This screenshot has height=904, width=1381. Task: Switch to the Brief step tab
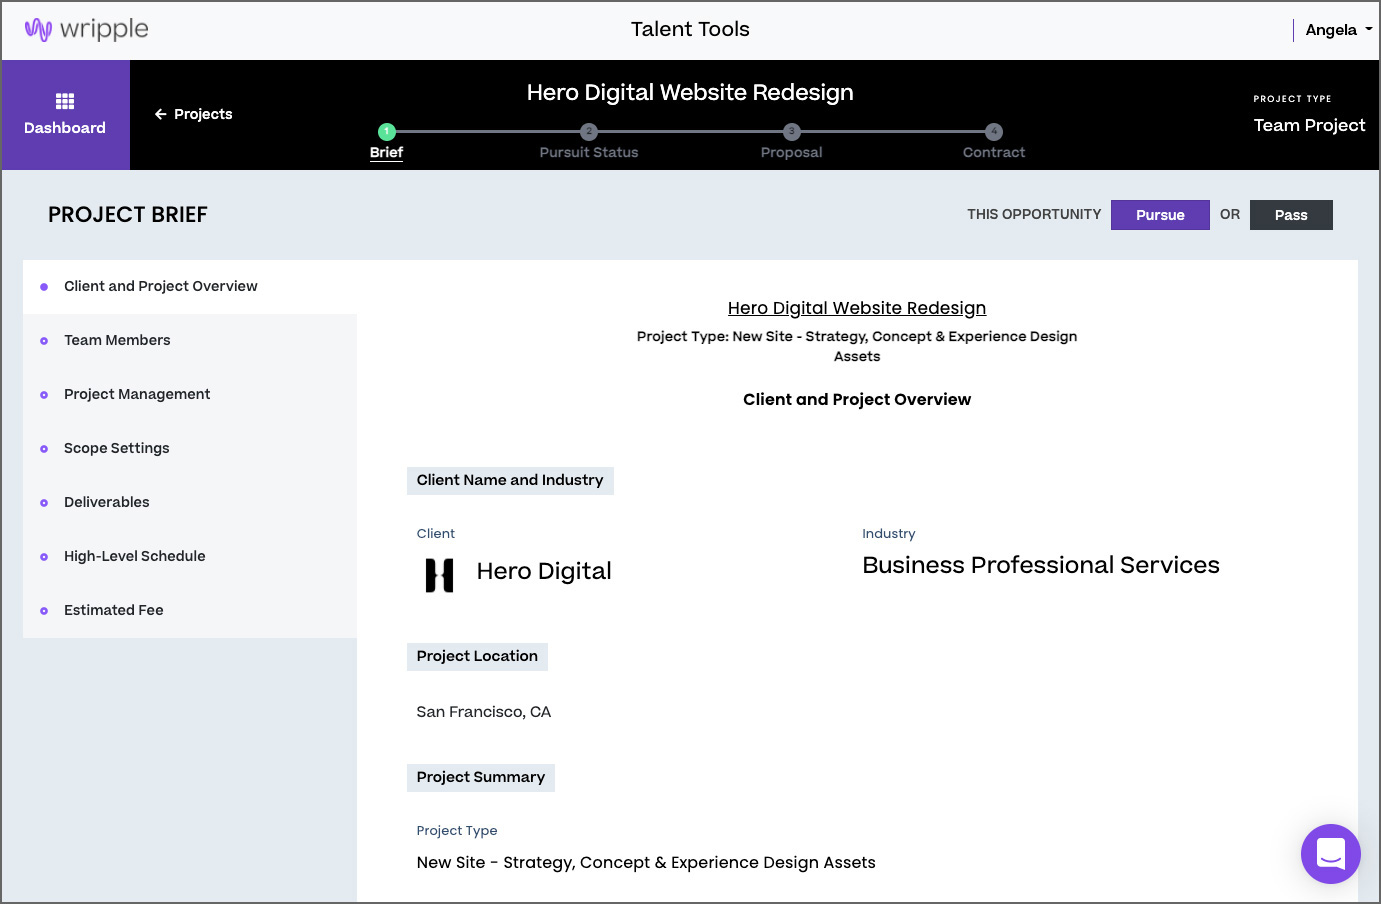386,152
